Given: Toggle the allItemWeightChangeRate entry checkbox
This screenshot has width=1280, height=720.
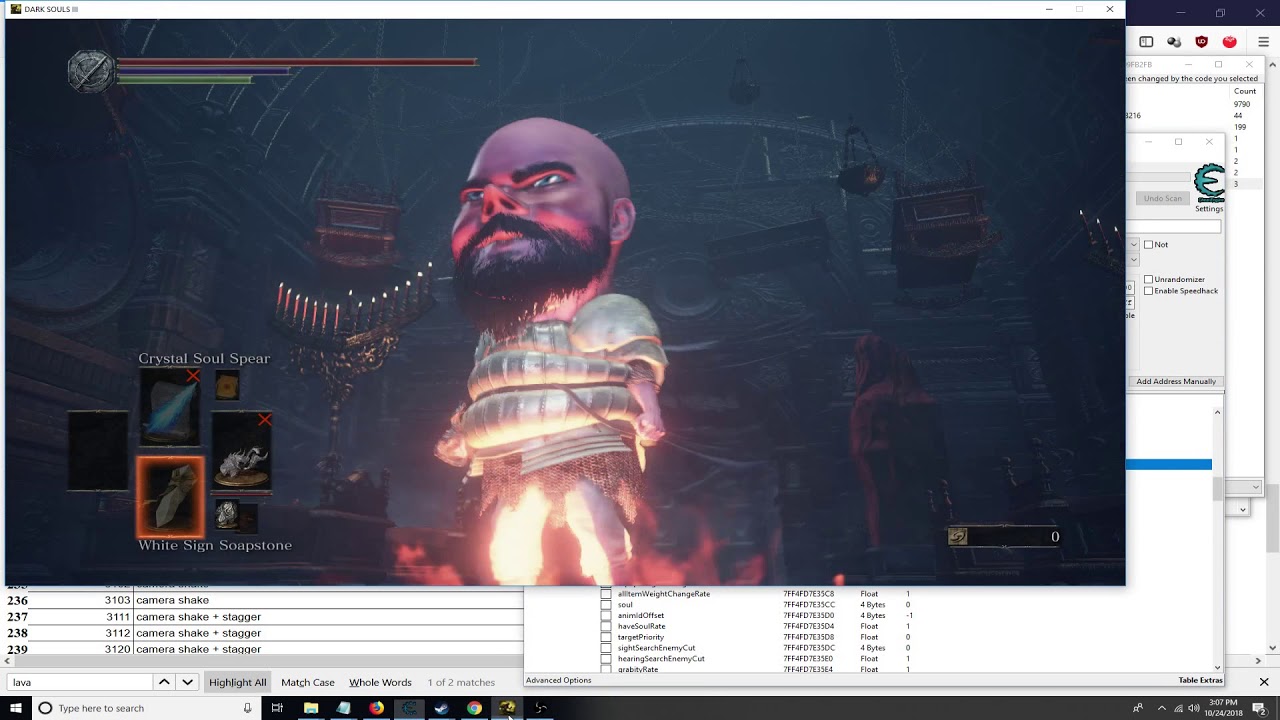Looking at the screenshot, I should [x=606, y=594].
